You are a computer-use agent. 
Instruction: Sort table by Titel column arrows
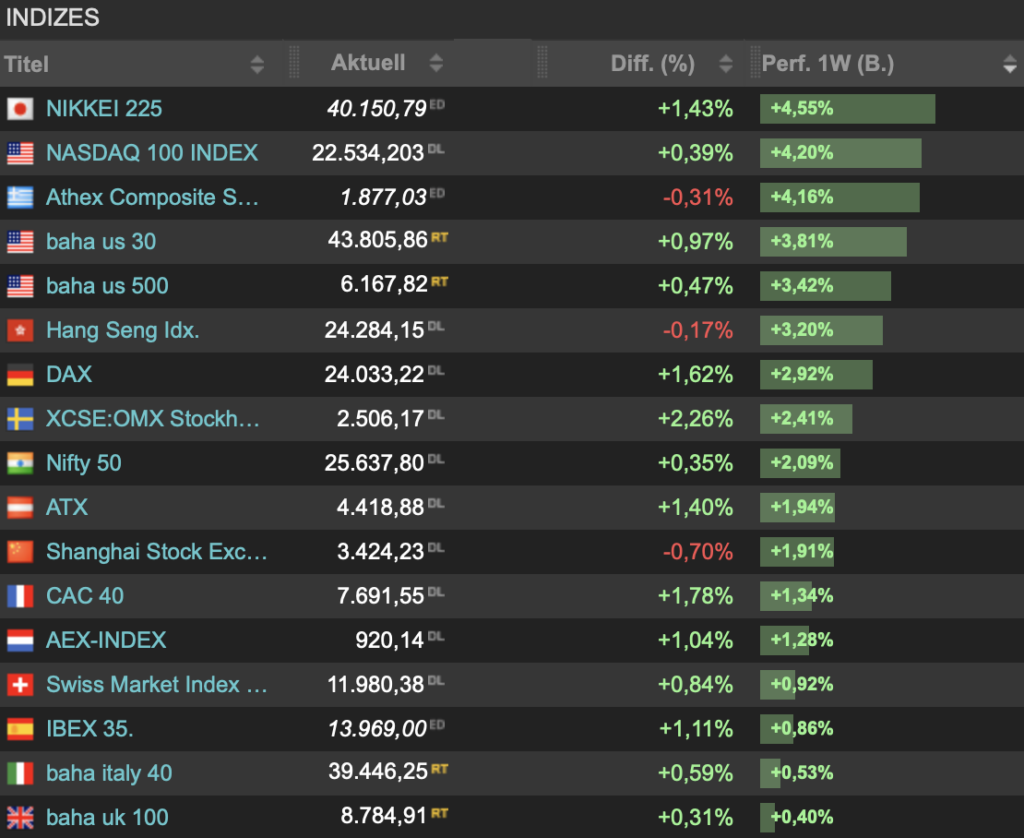tap(257, 64)
